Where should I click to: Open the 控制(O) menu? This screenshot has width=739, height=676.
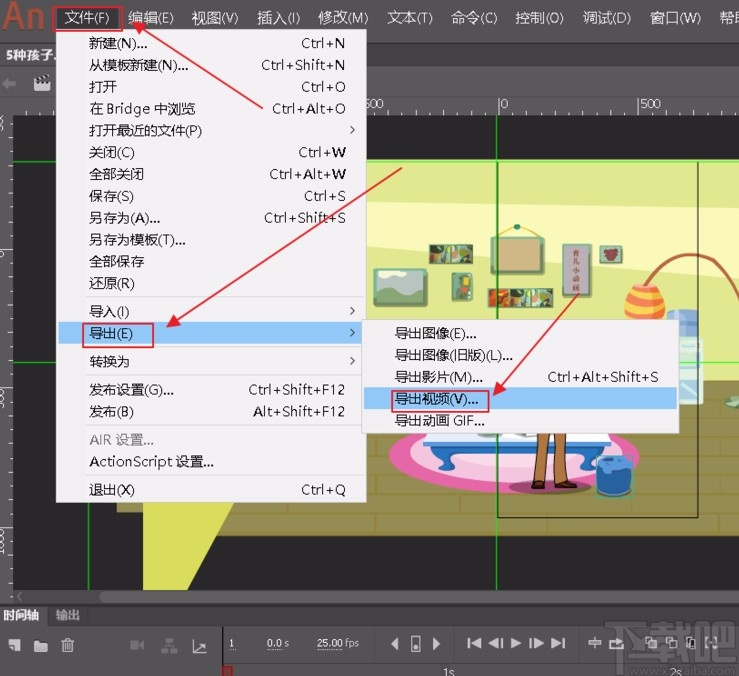539,18
